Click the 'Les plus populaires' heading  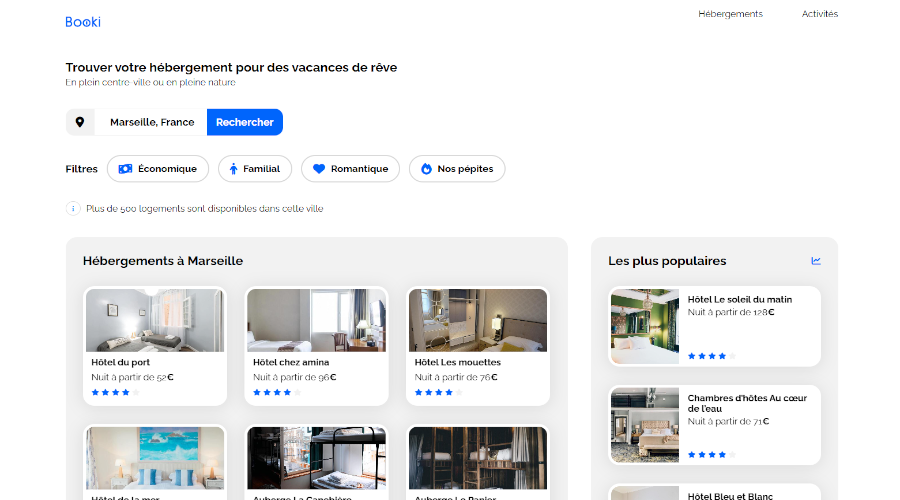tap(667, 261)
